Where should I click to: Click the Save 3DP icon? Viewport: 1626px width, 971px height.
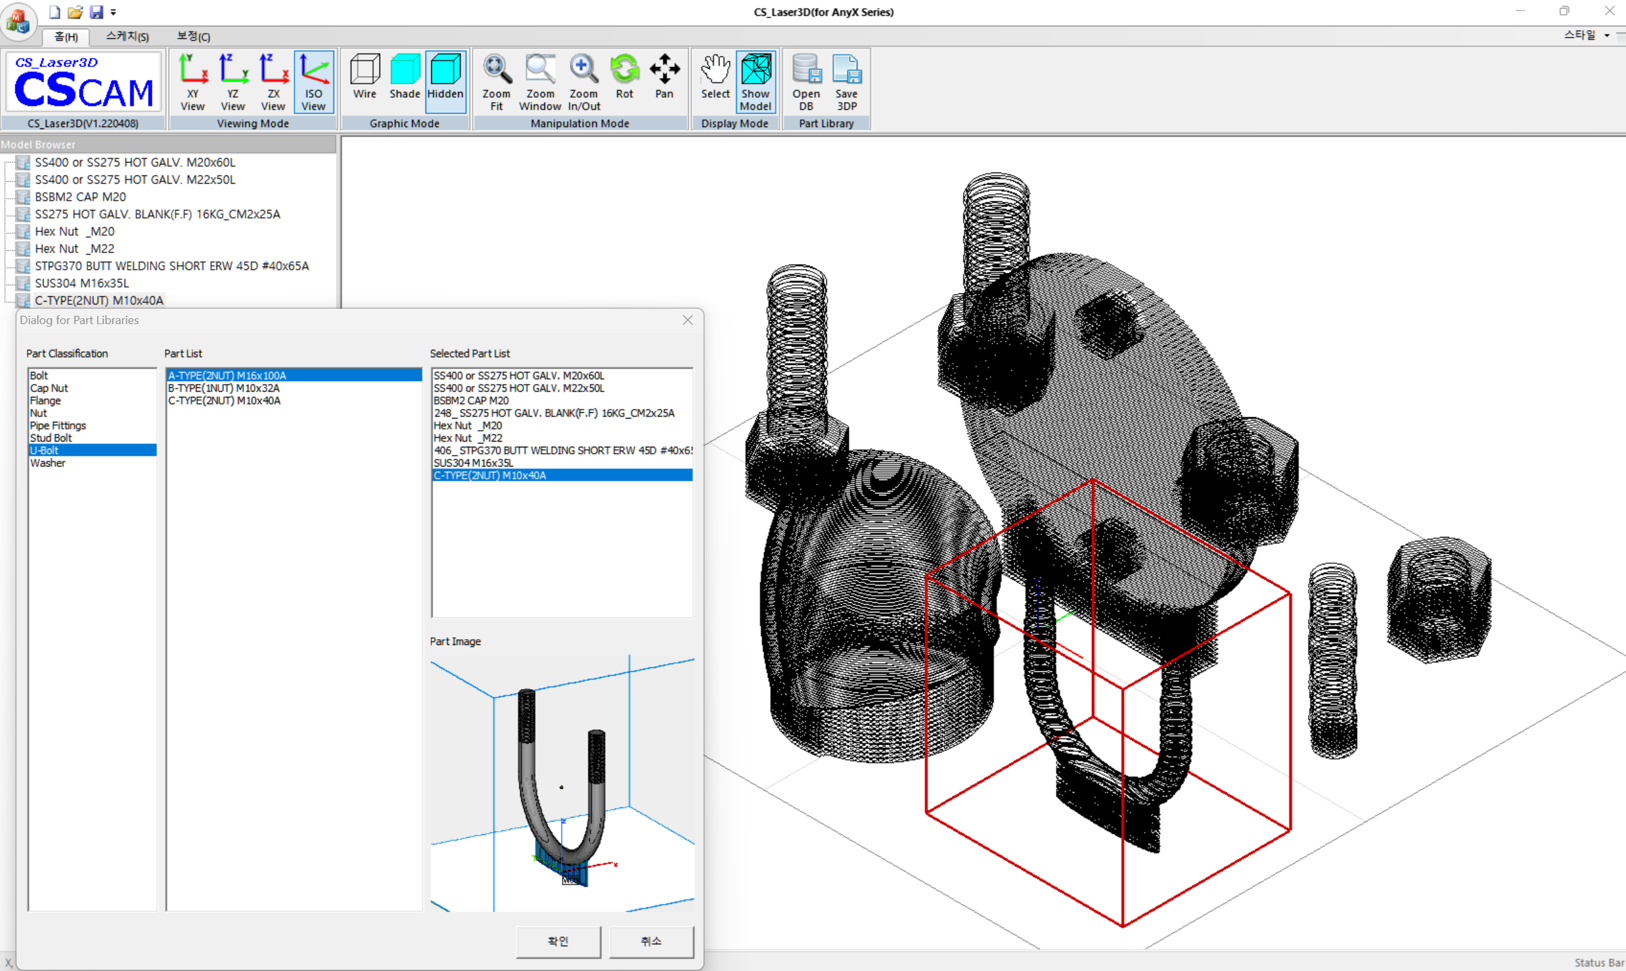[x=847, y=82]
